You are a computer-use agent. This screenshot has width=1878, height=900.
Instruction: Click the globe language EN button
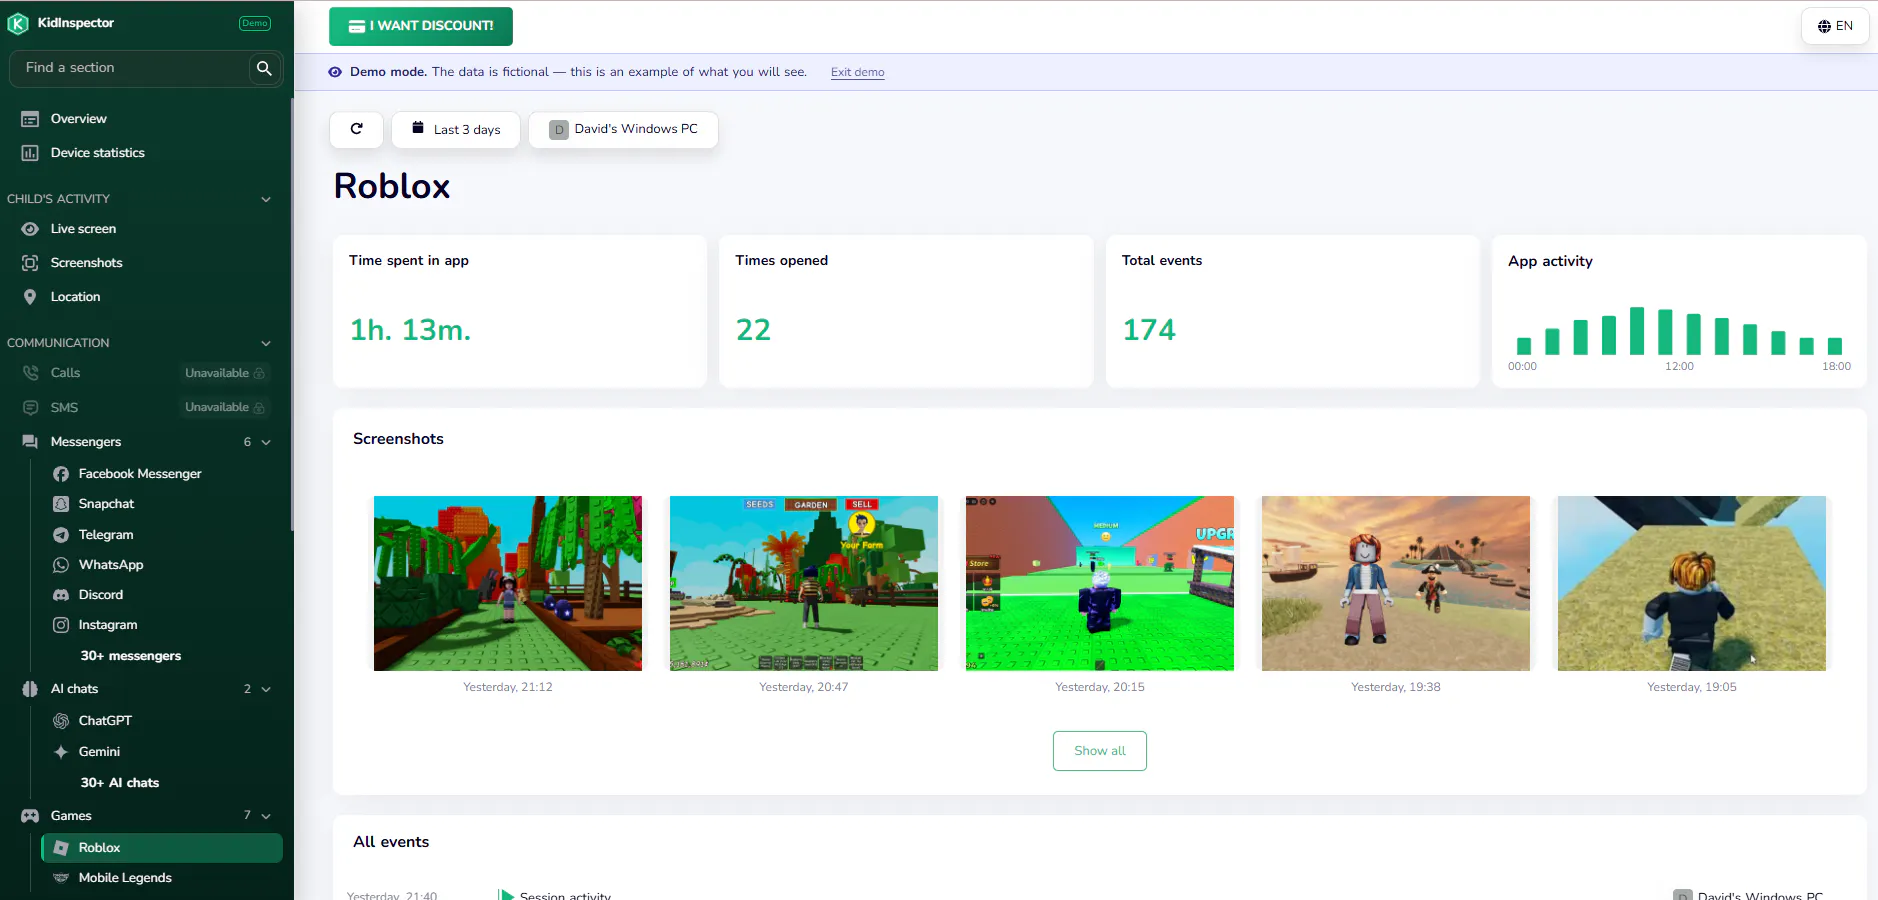click(x=1835, y=26)
